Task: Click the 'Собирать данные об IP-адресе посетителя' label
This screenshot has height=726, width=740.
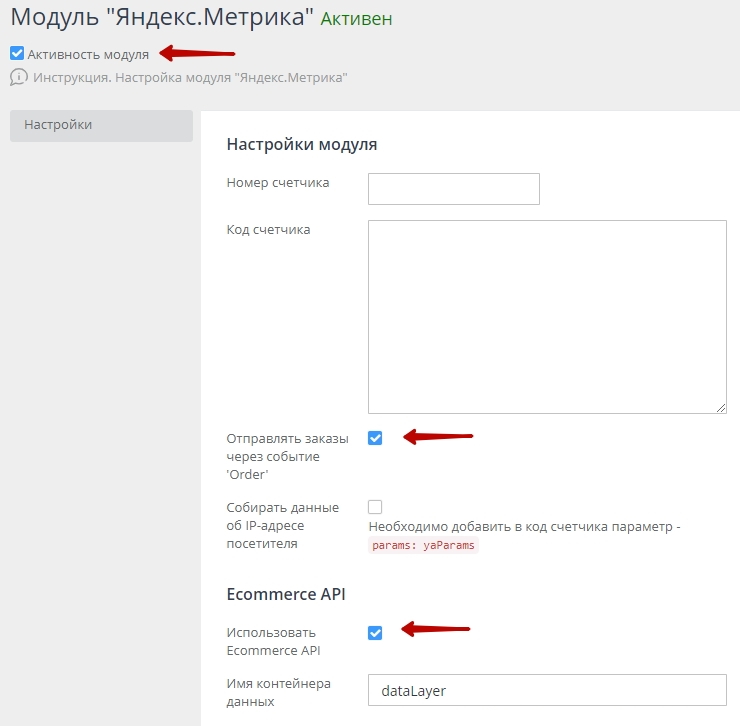Action: (283, 525)
